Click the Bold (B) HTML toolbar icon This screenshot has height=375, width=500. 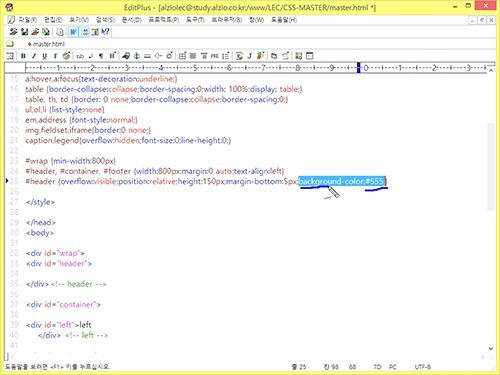click(x=23, y=56)
